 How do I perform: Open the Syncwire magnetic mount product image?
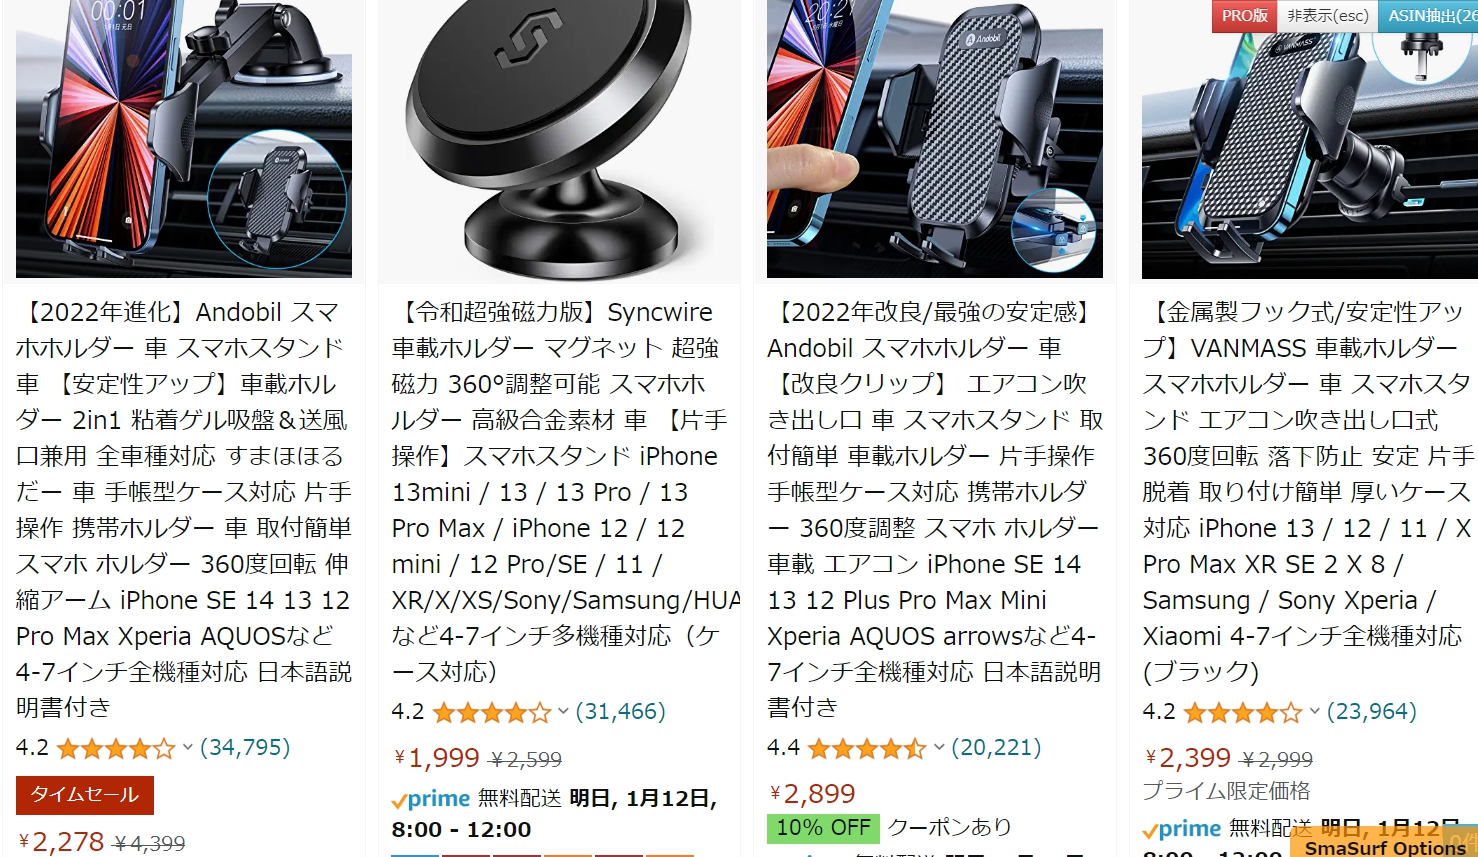[x=559, y=139]
